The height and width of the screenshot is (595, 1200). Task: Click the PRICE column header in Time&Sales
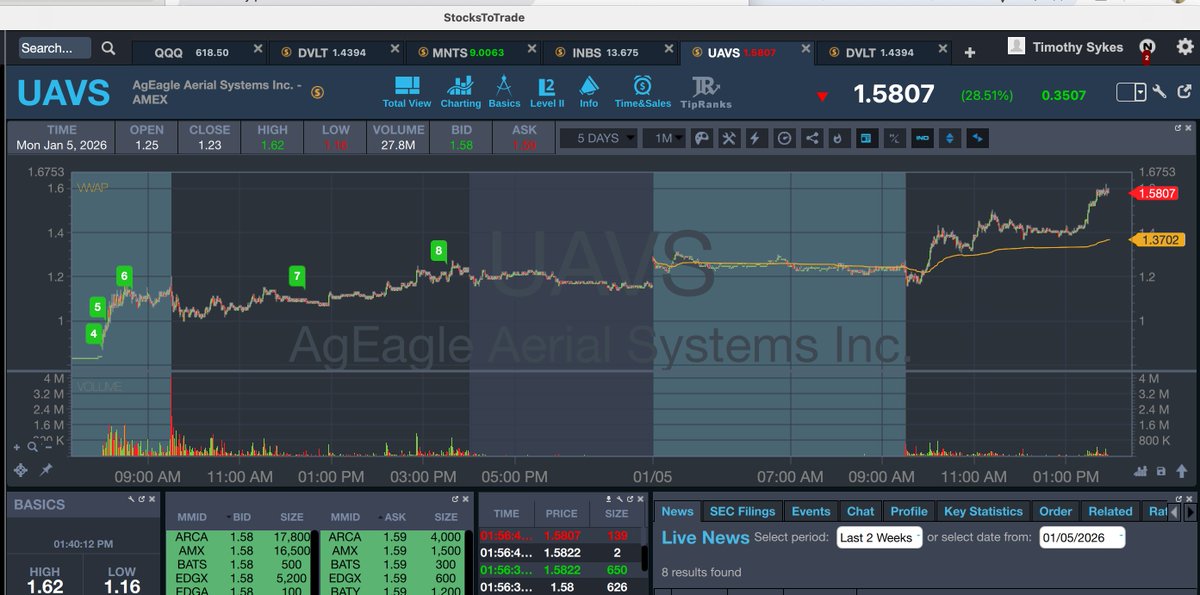(x=562, y=514)
